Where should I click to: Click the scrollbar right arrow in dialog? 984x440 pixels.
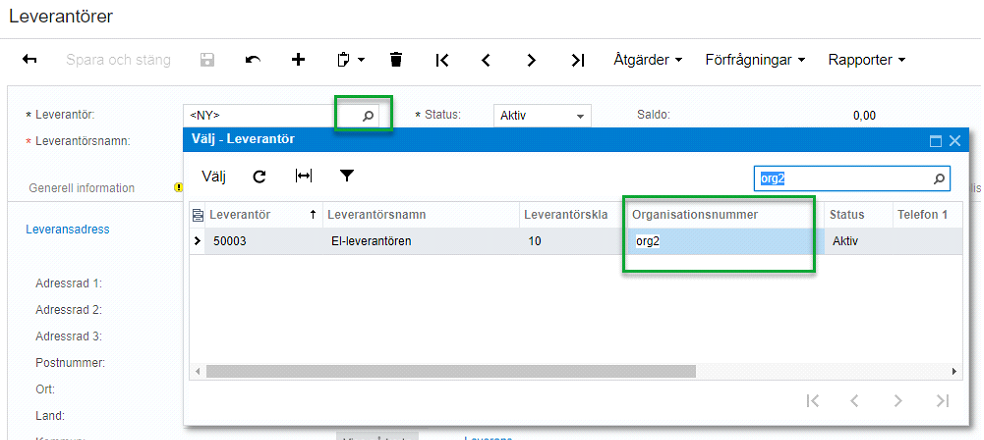point(955,371)
